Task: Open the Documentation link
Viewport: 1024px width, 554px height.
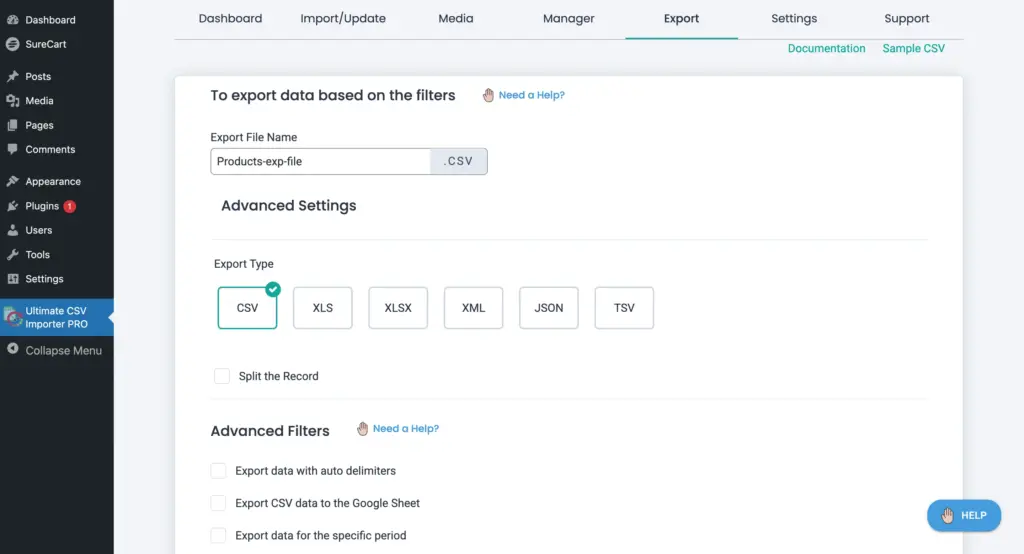Action: coord(826,48)
